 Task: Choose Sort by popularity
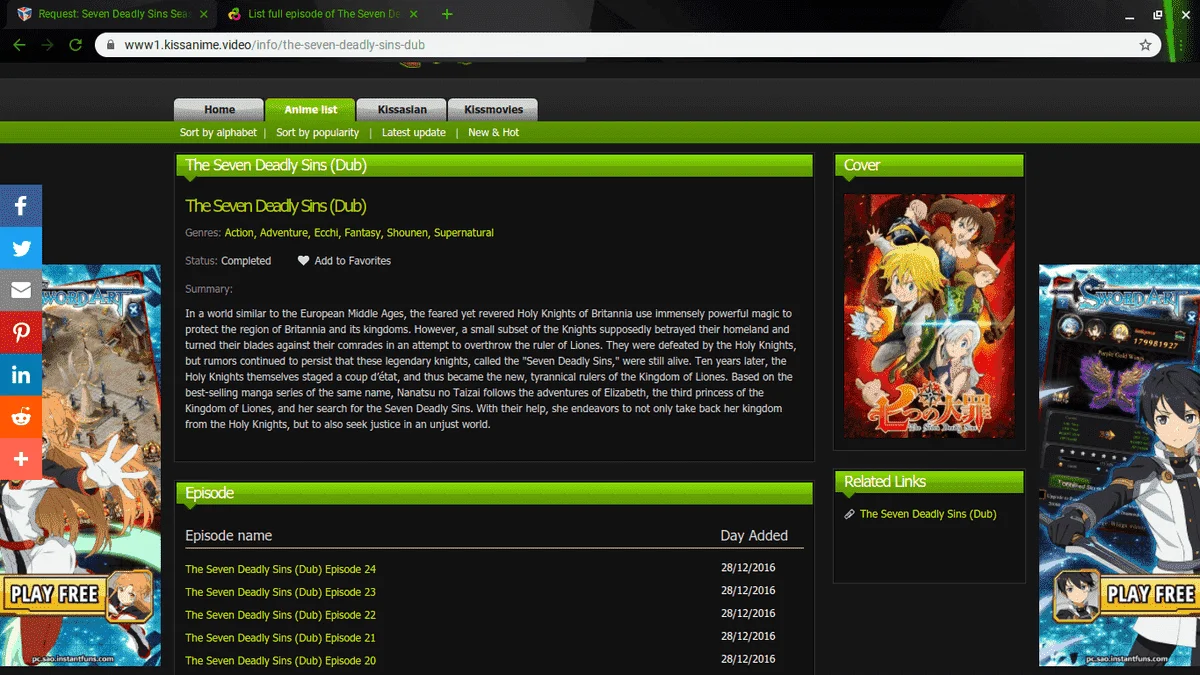(x=317, y=132)
